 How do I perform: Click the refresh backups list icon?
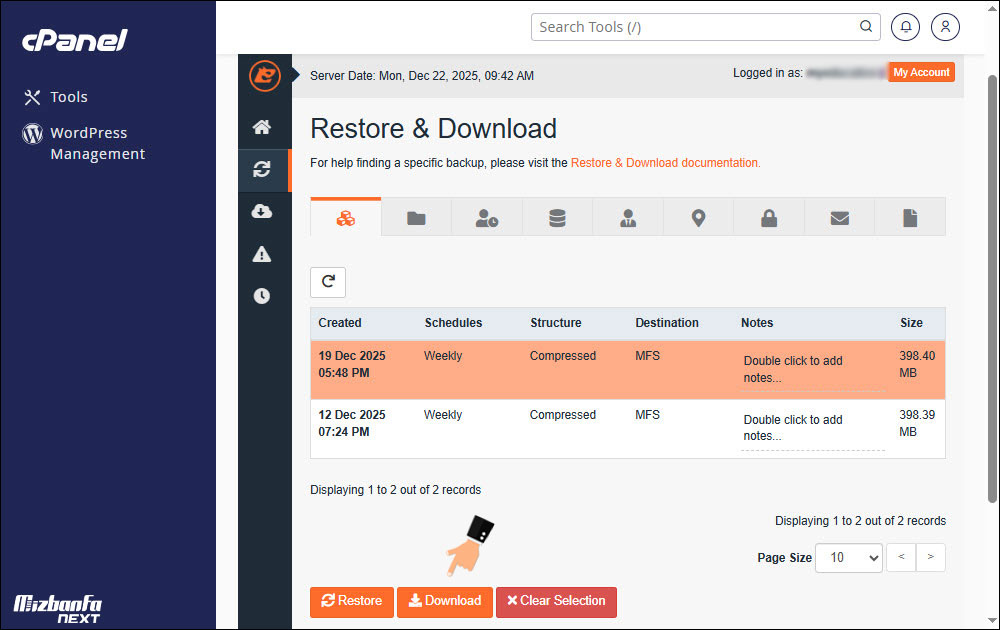coord(327,282)
